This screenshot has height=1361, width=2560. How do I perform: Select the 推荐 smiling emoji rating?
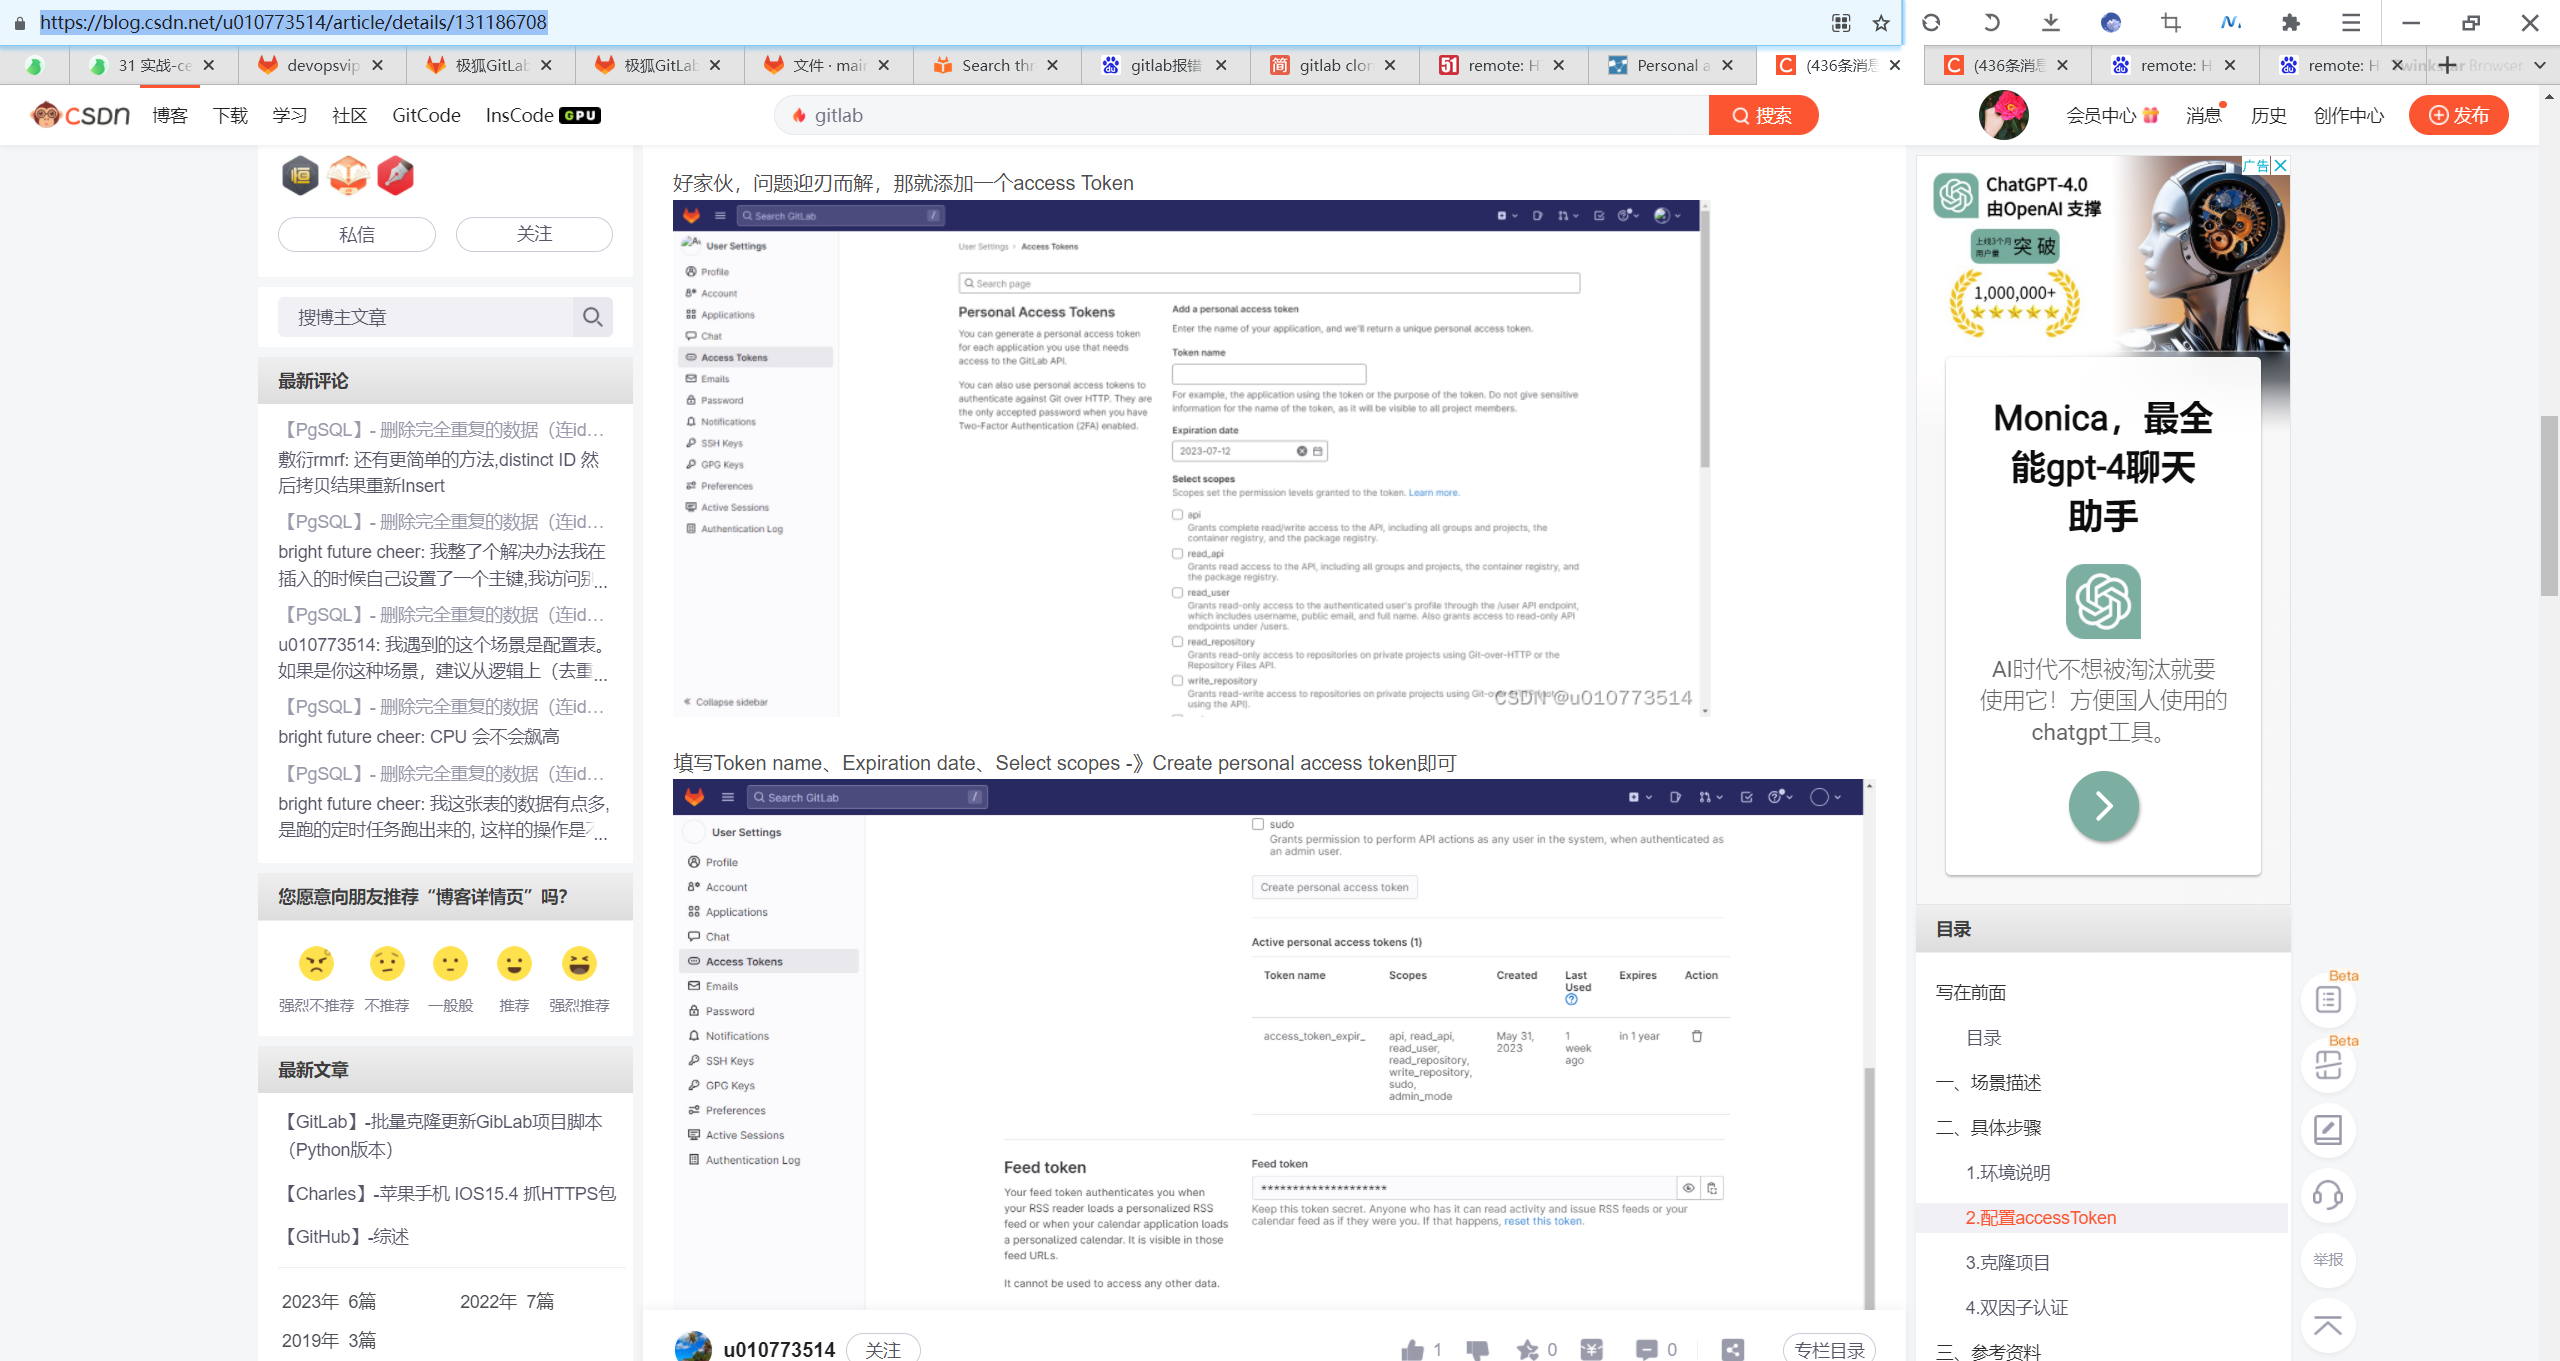point(514,963)
